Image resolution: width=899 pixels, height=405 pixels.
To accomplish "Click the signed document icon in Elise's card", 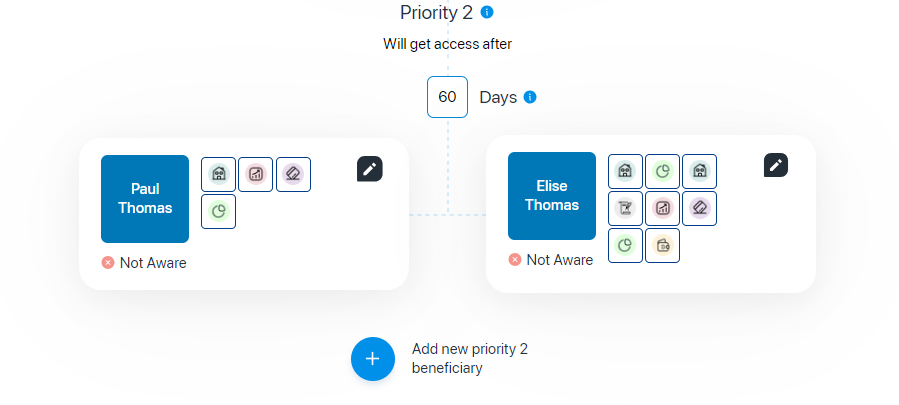I will click(x=625, y=208).
